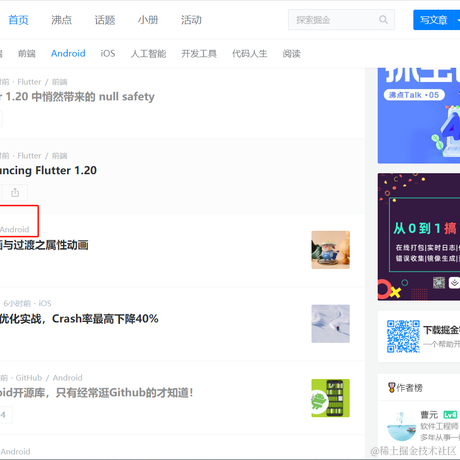Open the null safety article title

pos(77,97)
